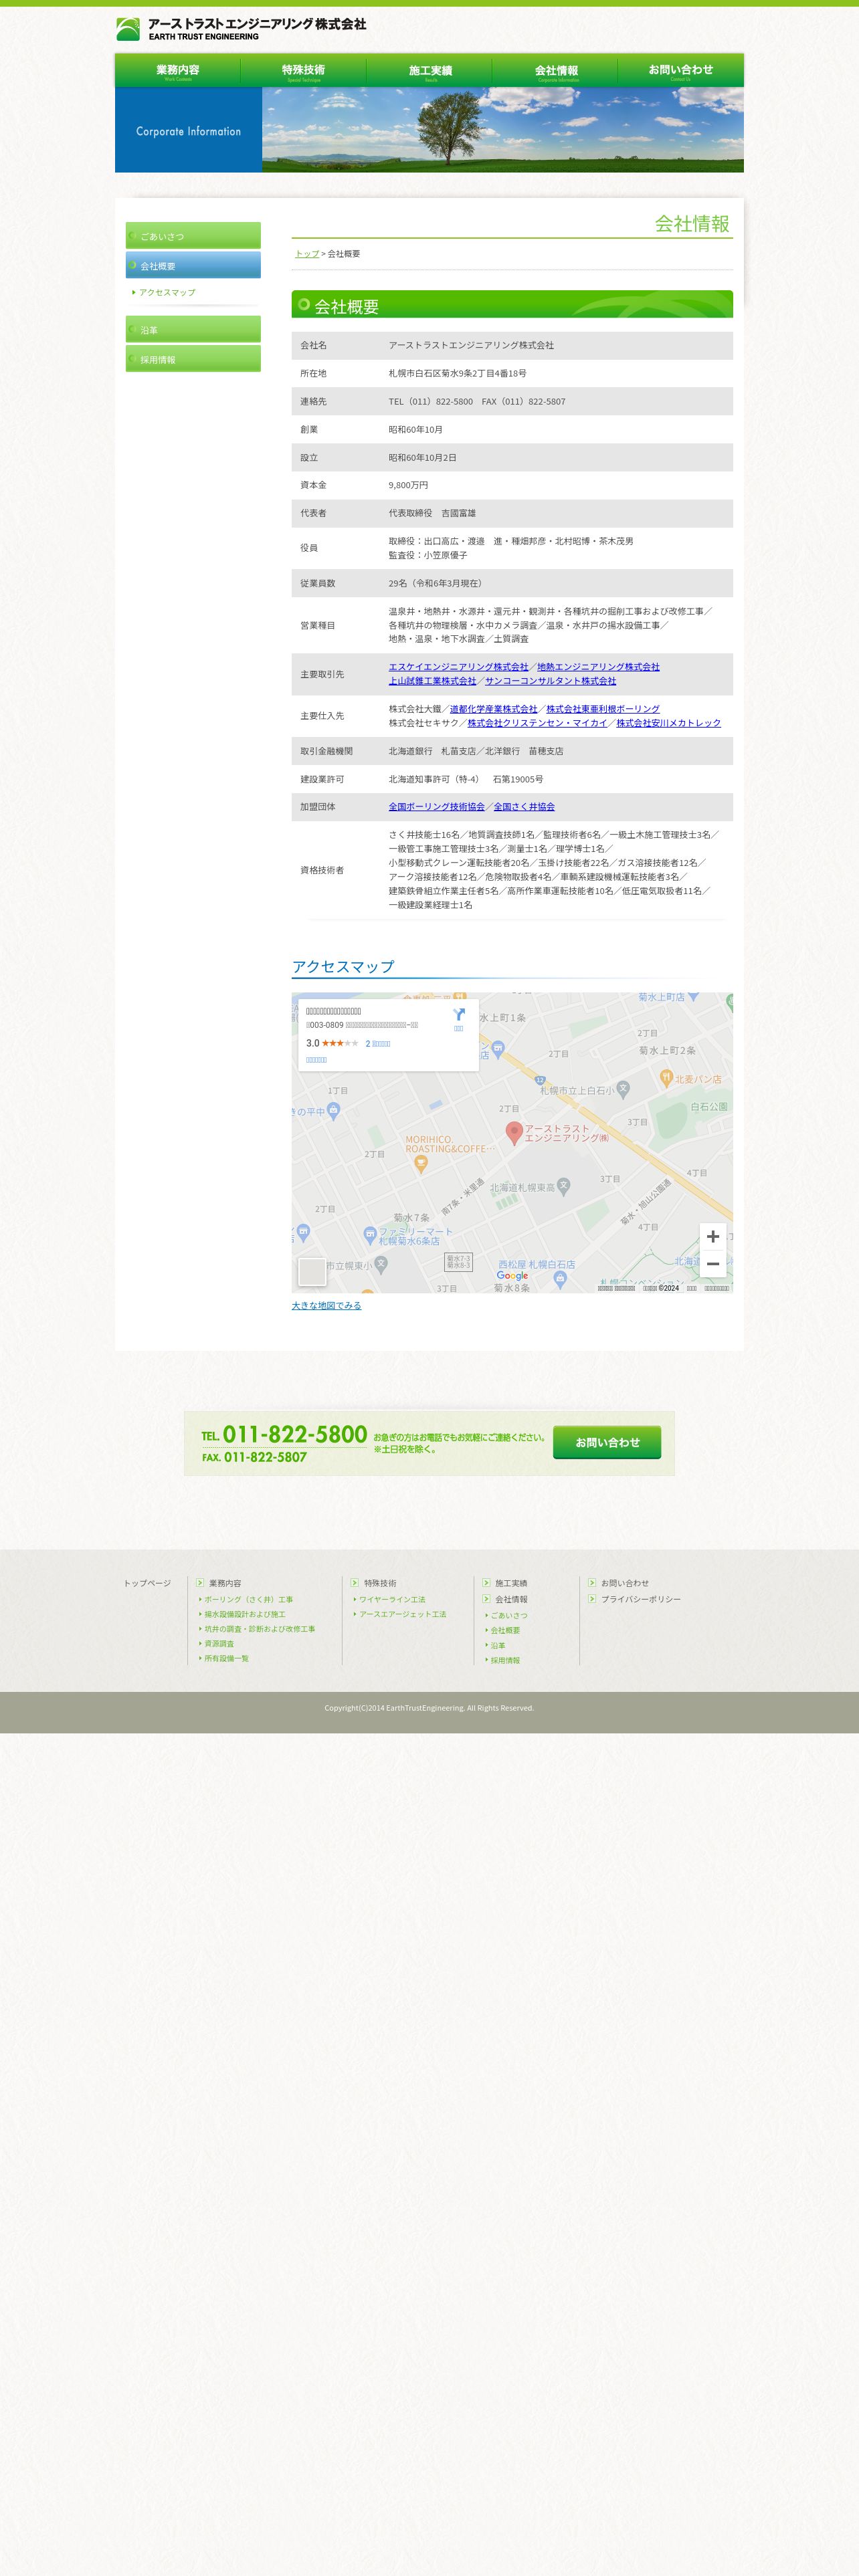Viewport: 859px width, 2576px height.
Task: Open 株式会社安川メカトレック link
Action: pyautogui.click(x=668, y=723)
